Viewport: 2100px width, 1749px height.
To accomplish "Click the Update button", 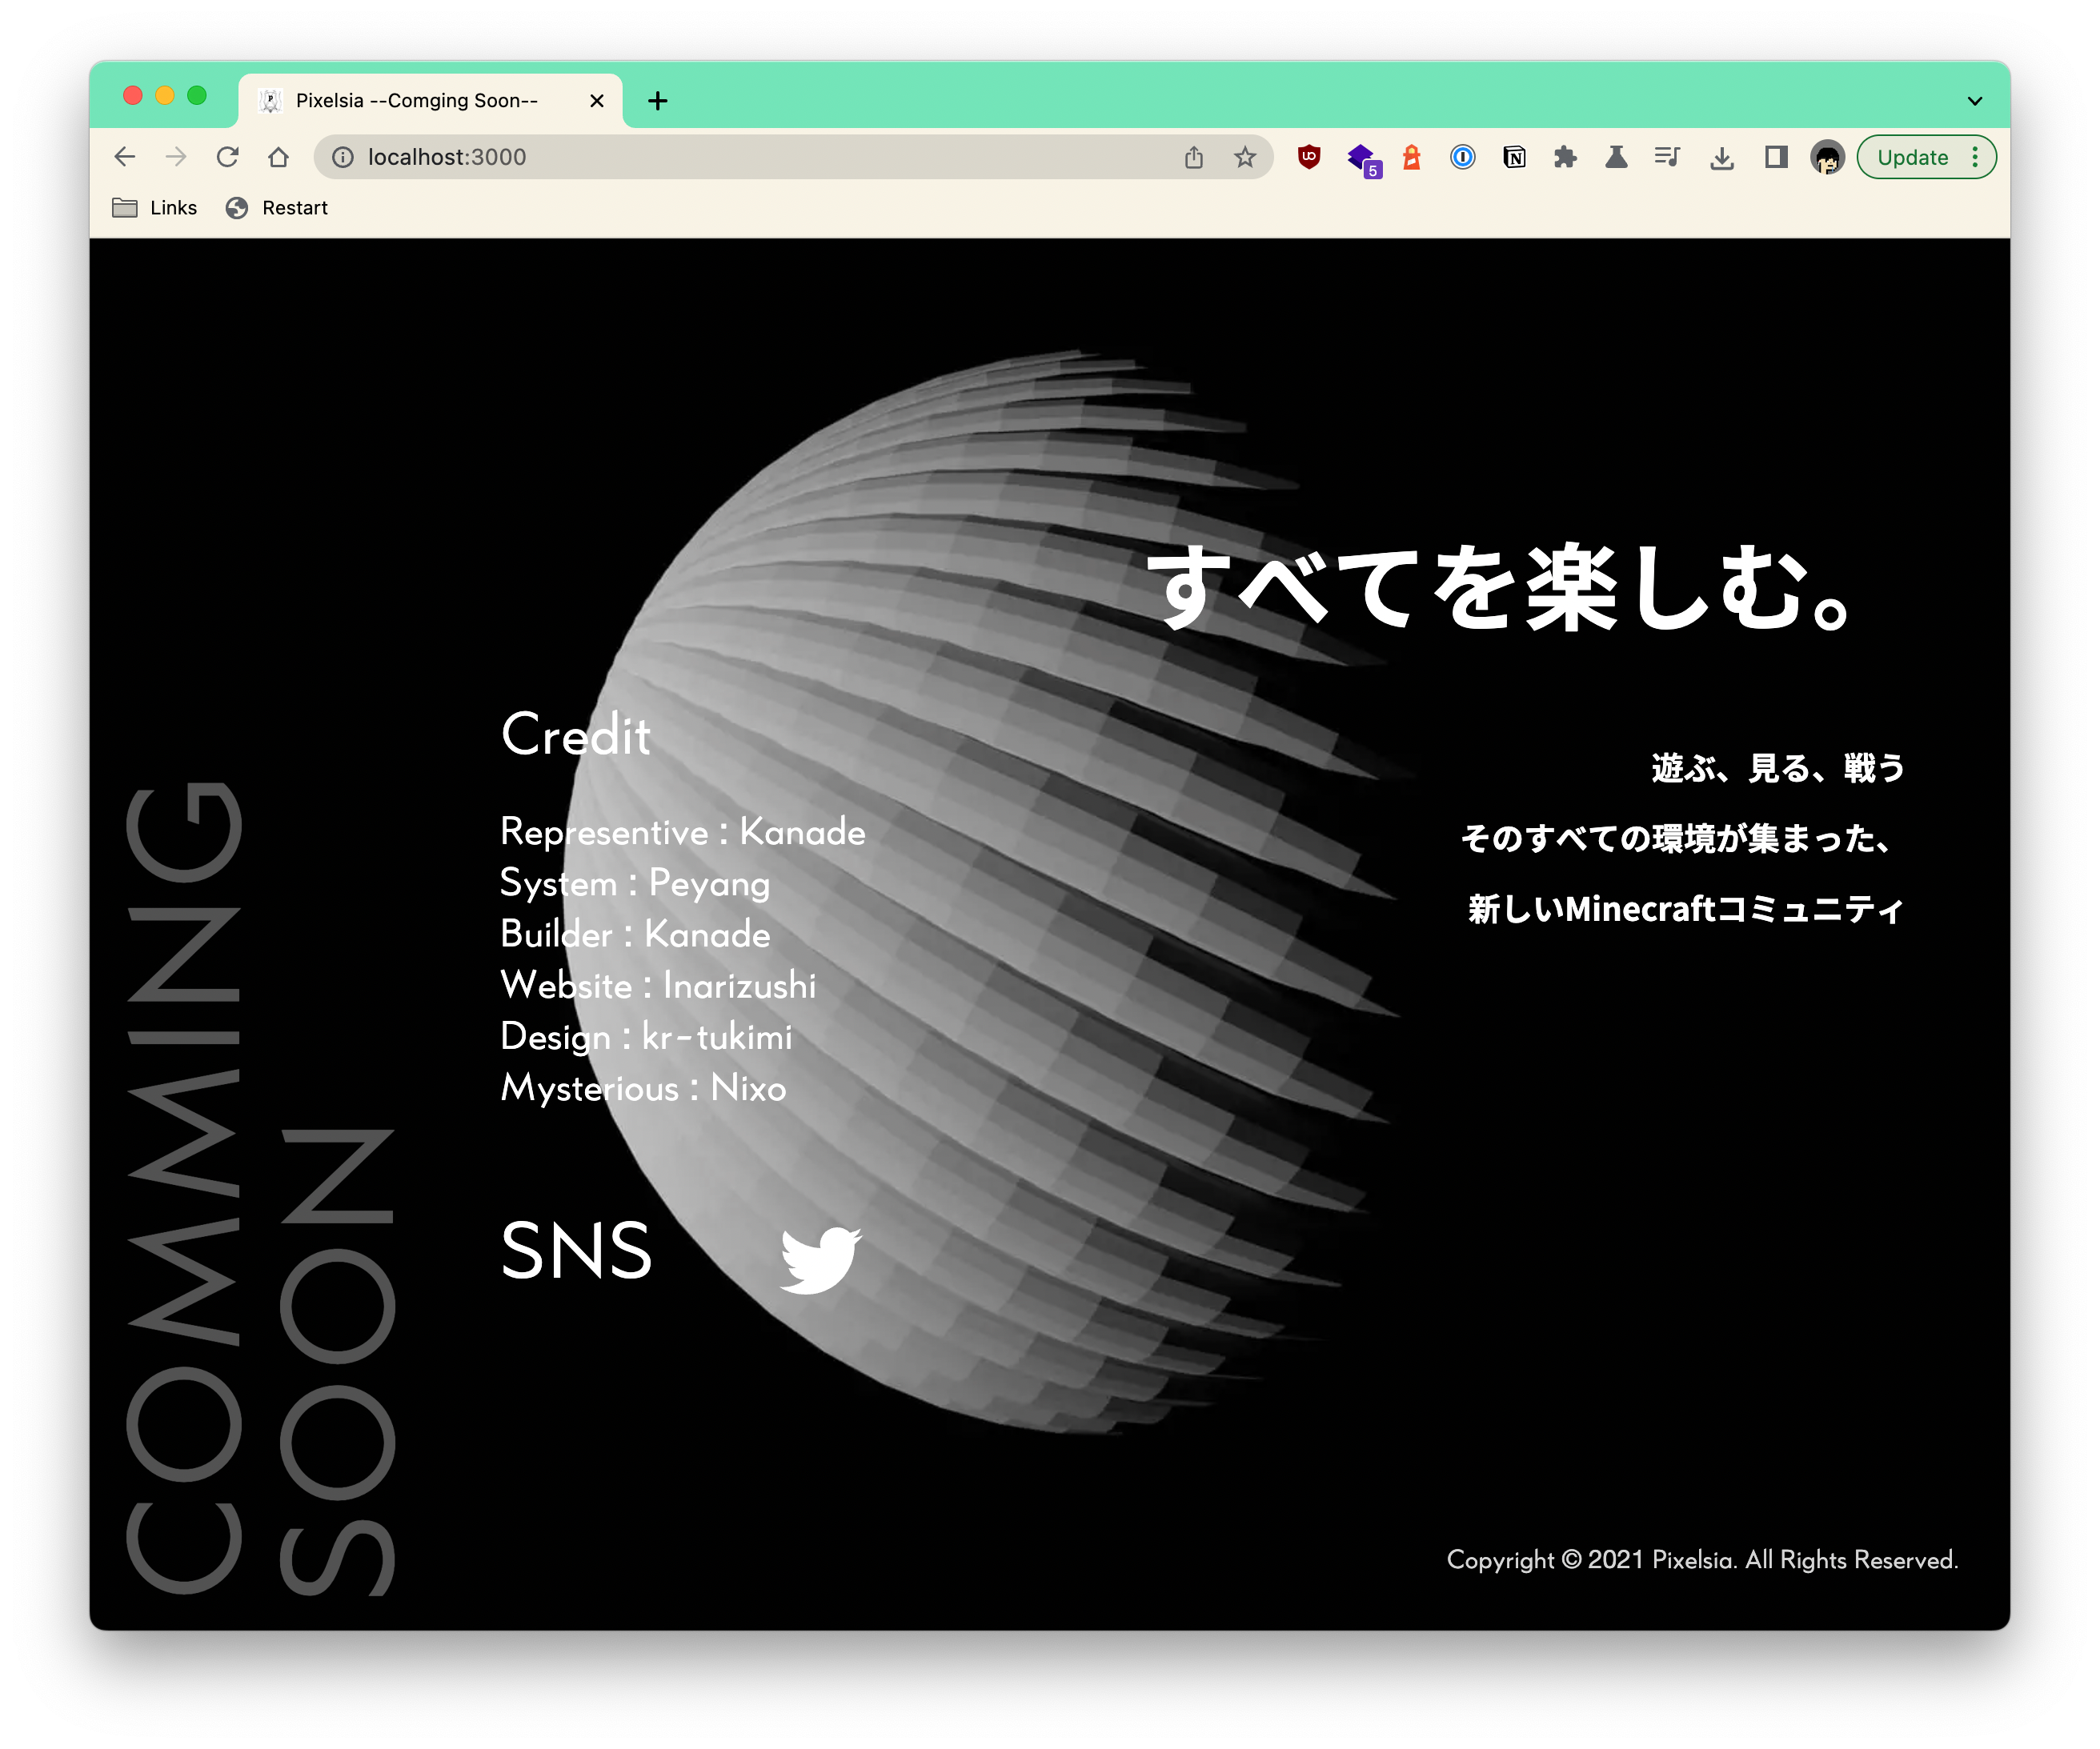I will (1912, 157).
